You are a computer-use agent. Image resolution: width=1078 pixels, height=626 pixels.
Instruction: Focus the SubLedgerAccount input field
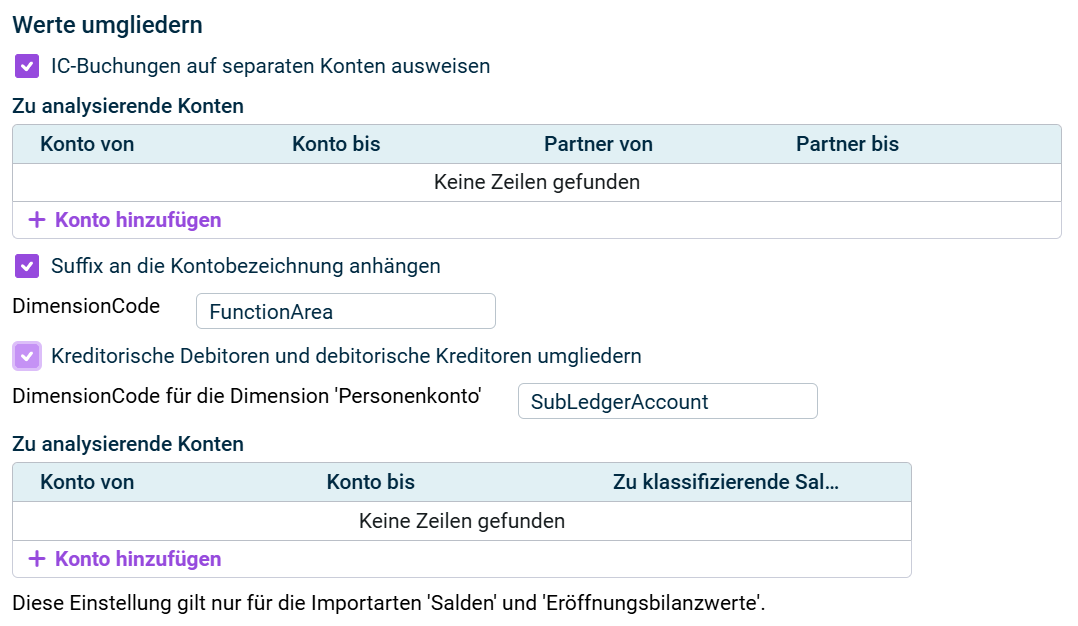click(667, 402)
